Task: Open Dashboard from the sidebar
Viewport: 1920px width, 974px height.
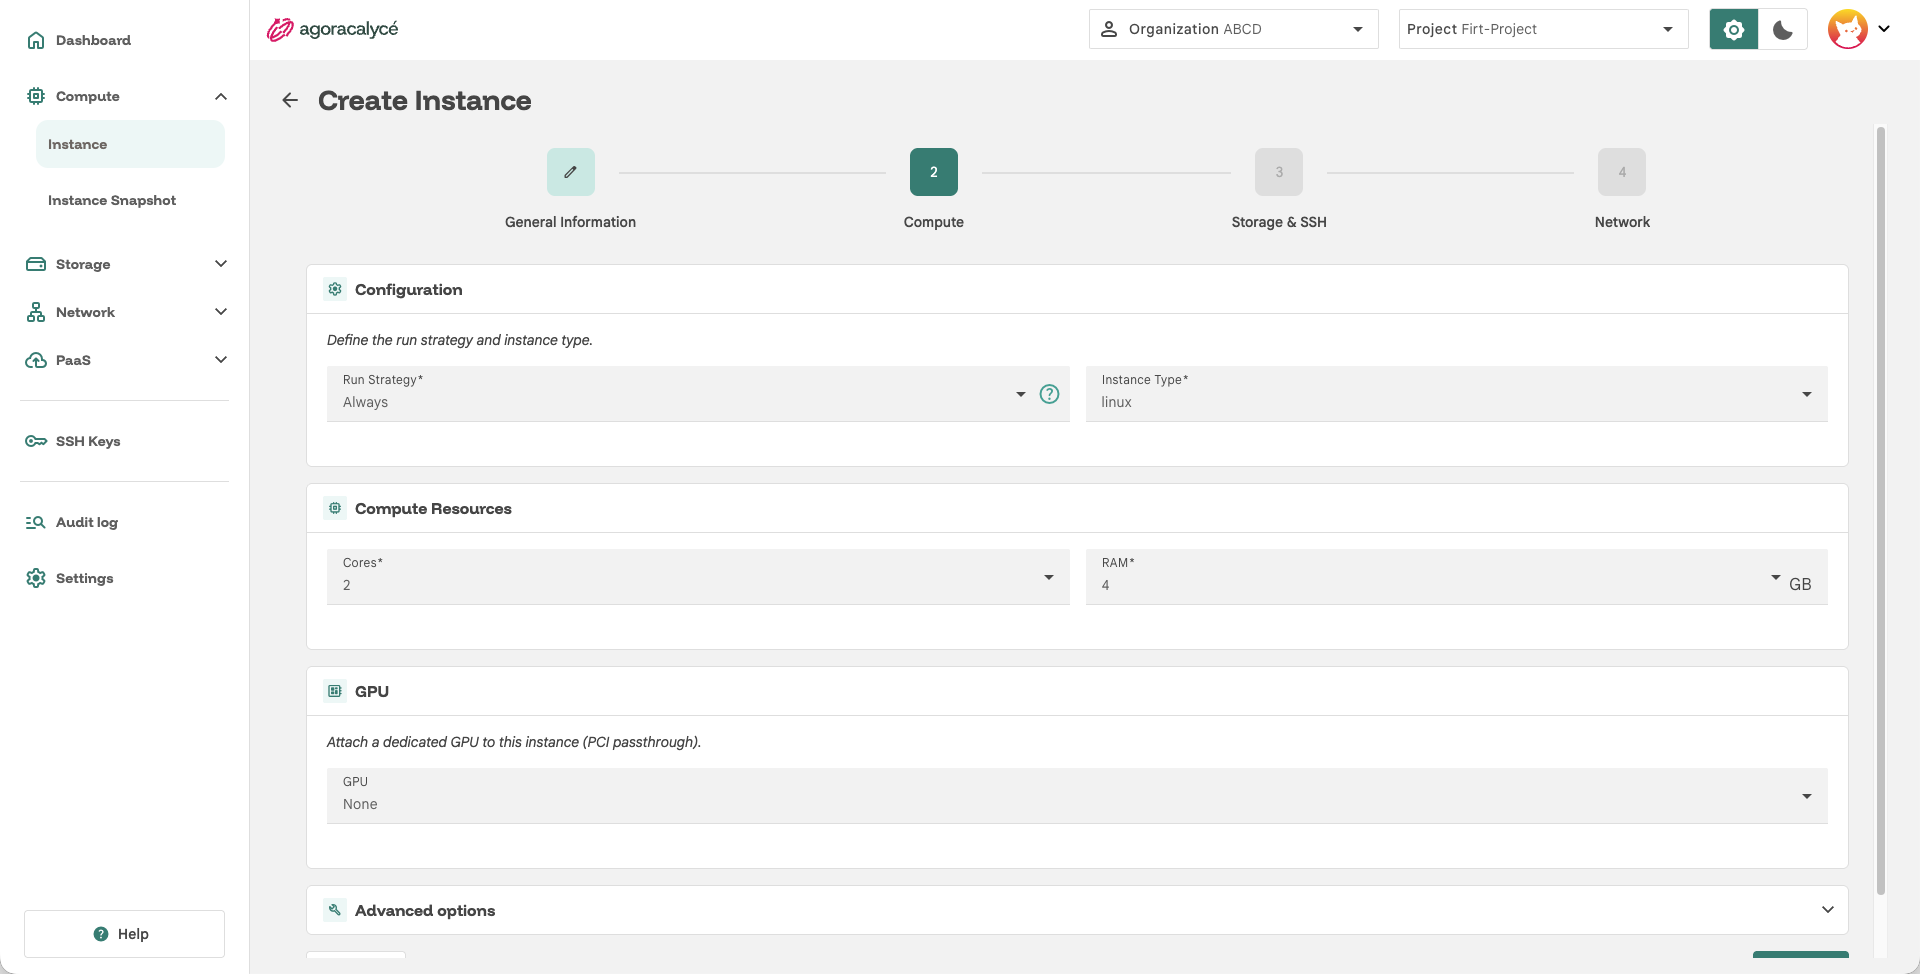Action: coord(125,40)
